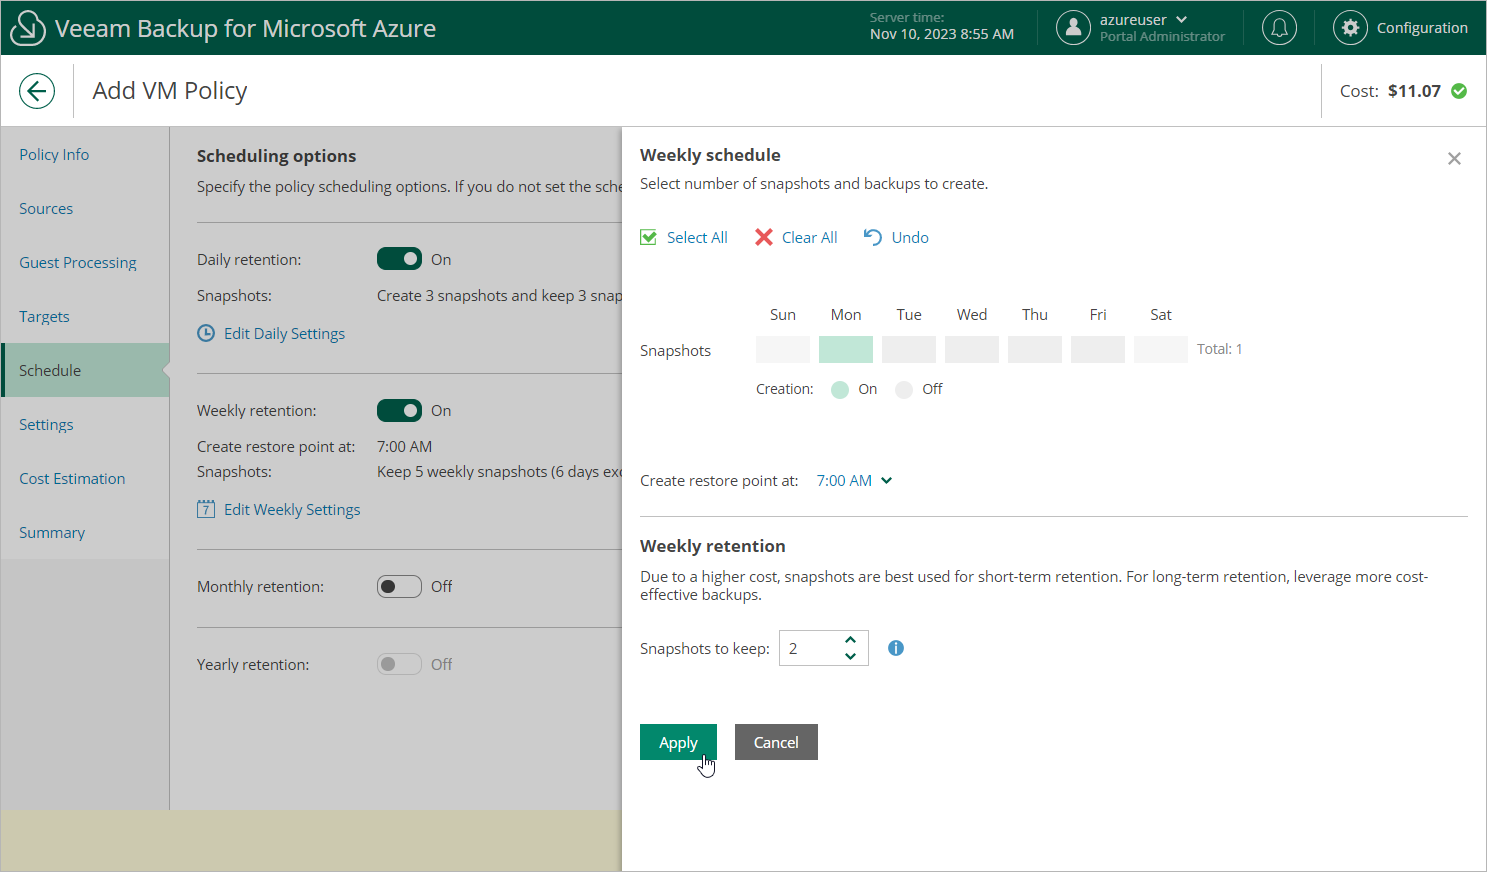This screenshot has height=872, width=1487.
Task: Toggle Sunday snapshot cell
Action: pyautogui.click(x=783, y=349)
